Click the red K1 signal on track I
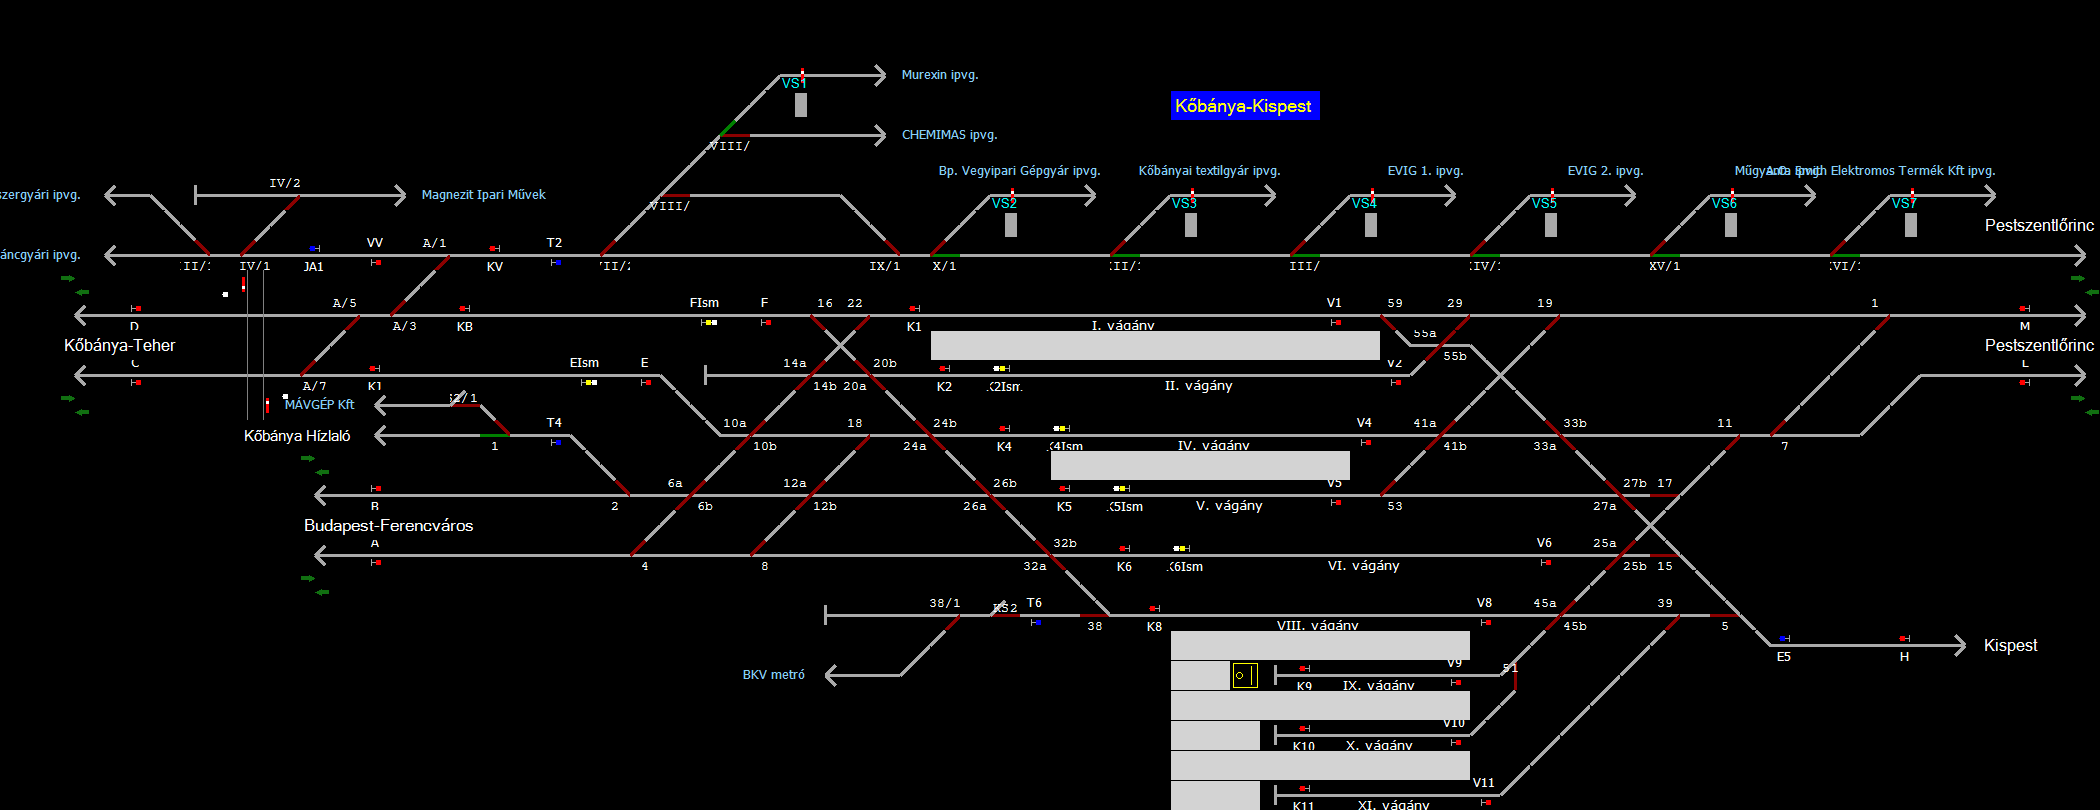Screen dimensions: 2100x810 coord(914,309)
